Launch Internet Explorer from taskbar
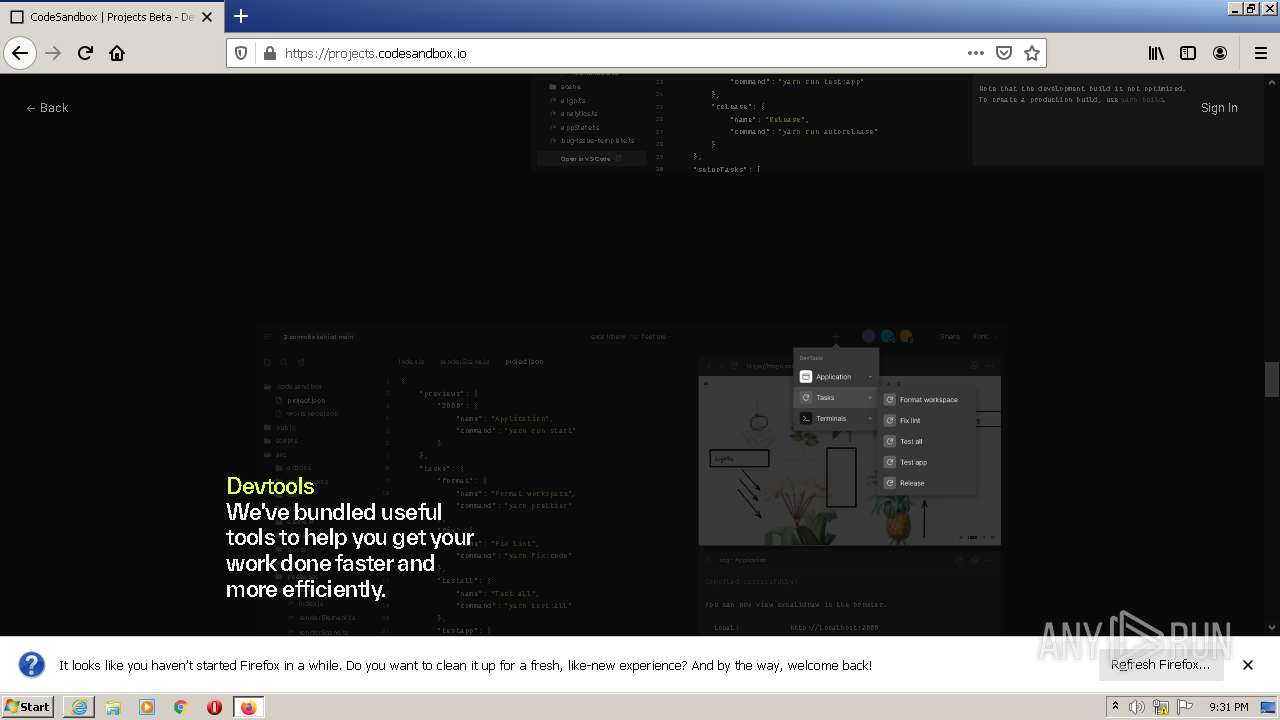This screenshot has width=1280, height=720. click(79, 707)
